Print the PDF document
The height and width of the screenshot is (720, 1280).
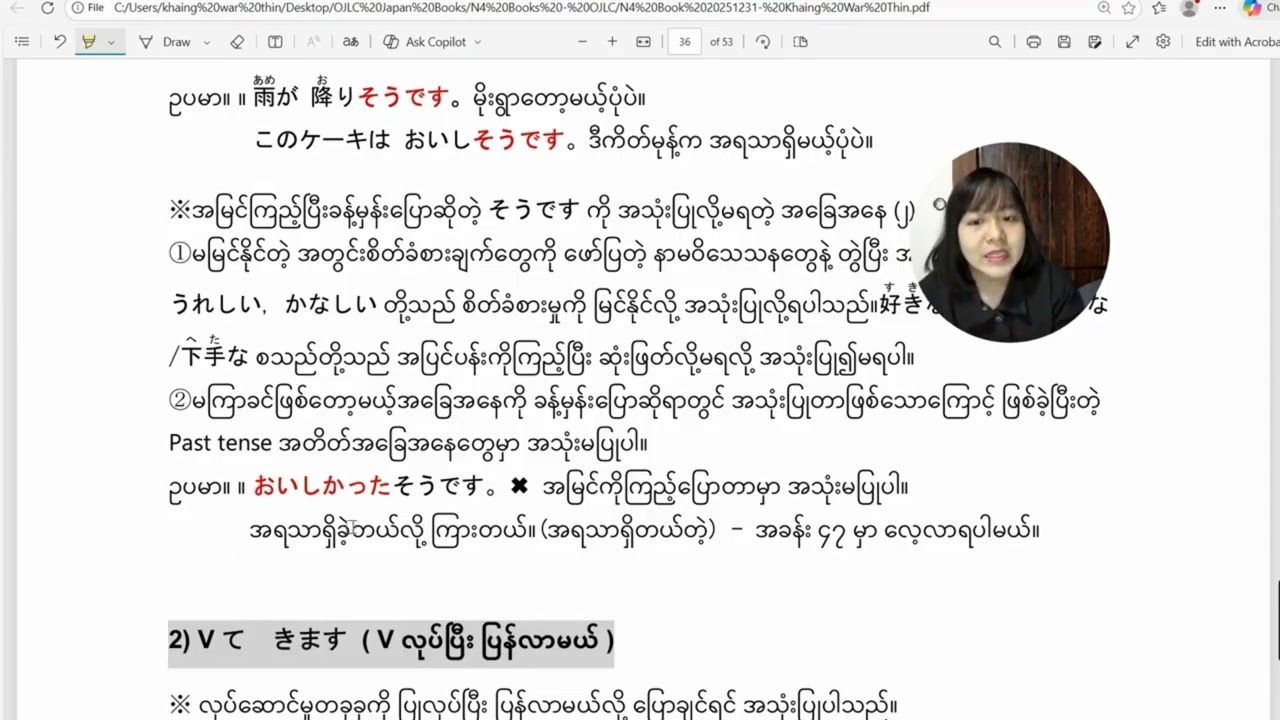point(1034,42)
